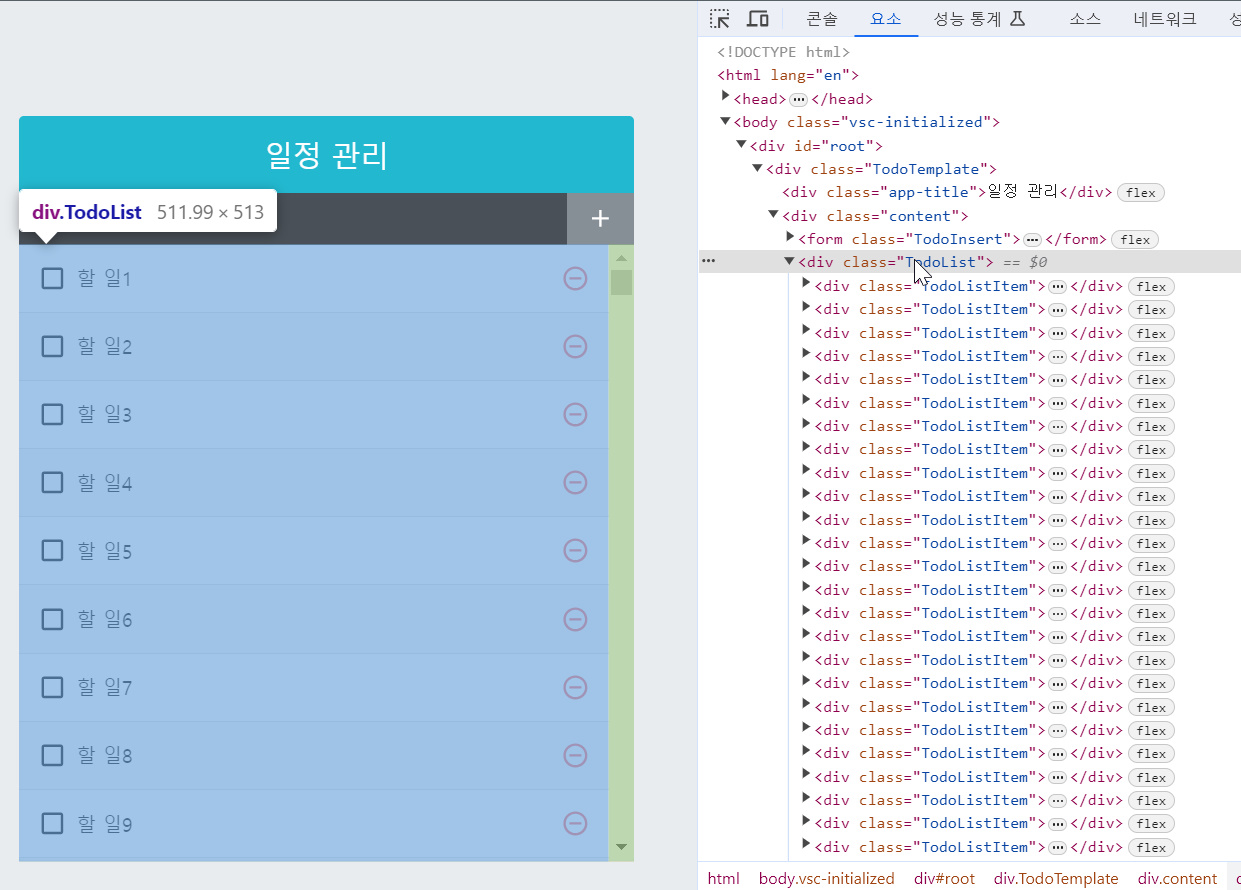The image size is (1241, 890).
Task: Remove 할 일1 with its minus icon
Action: pos(575,278)
